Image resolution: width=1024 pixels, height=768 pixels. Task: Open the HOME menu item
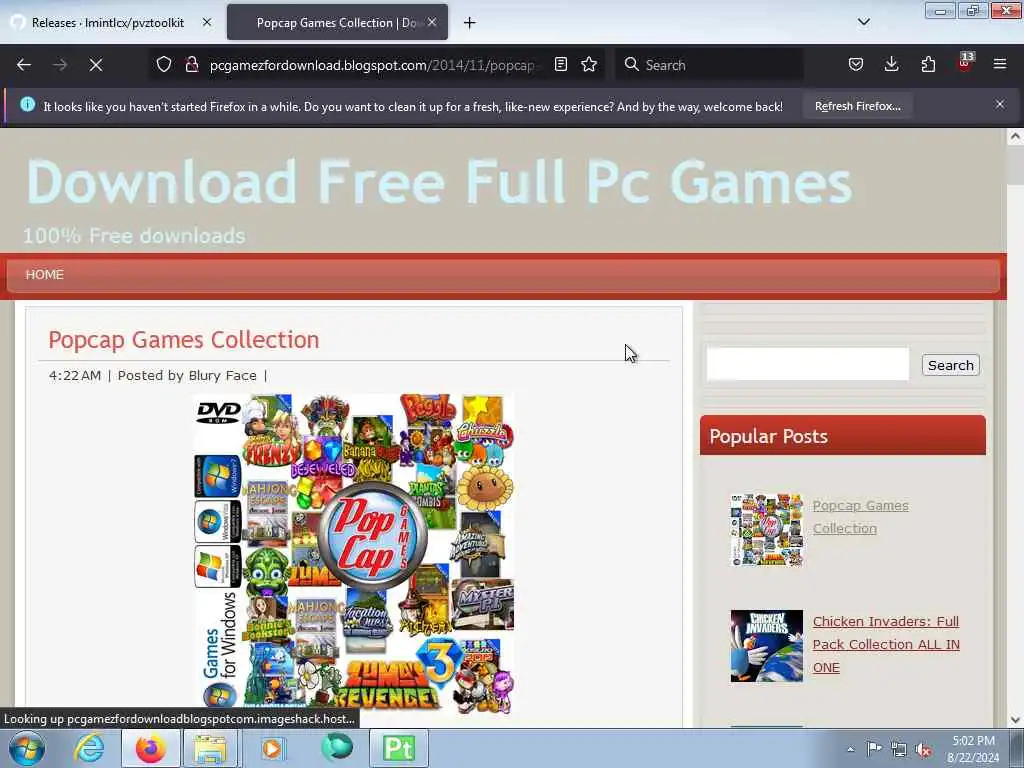[44, 275]
